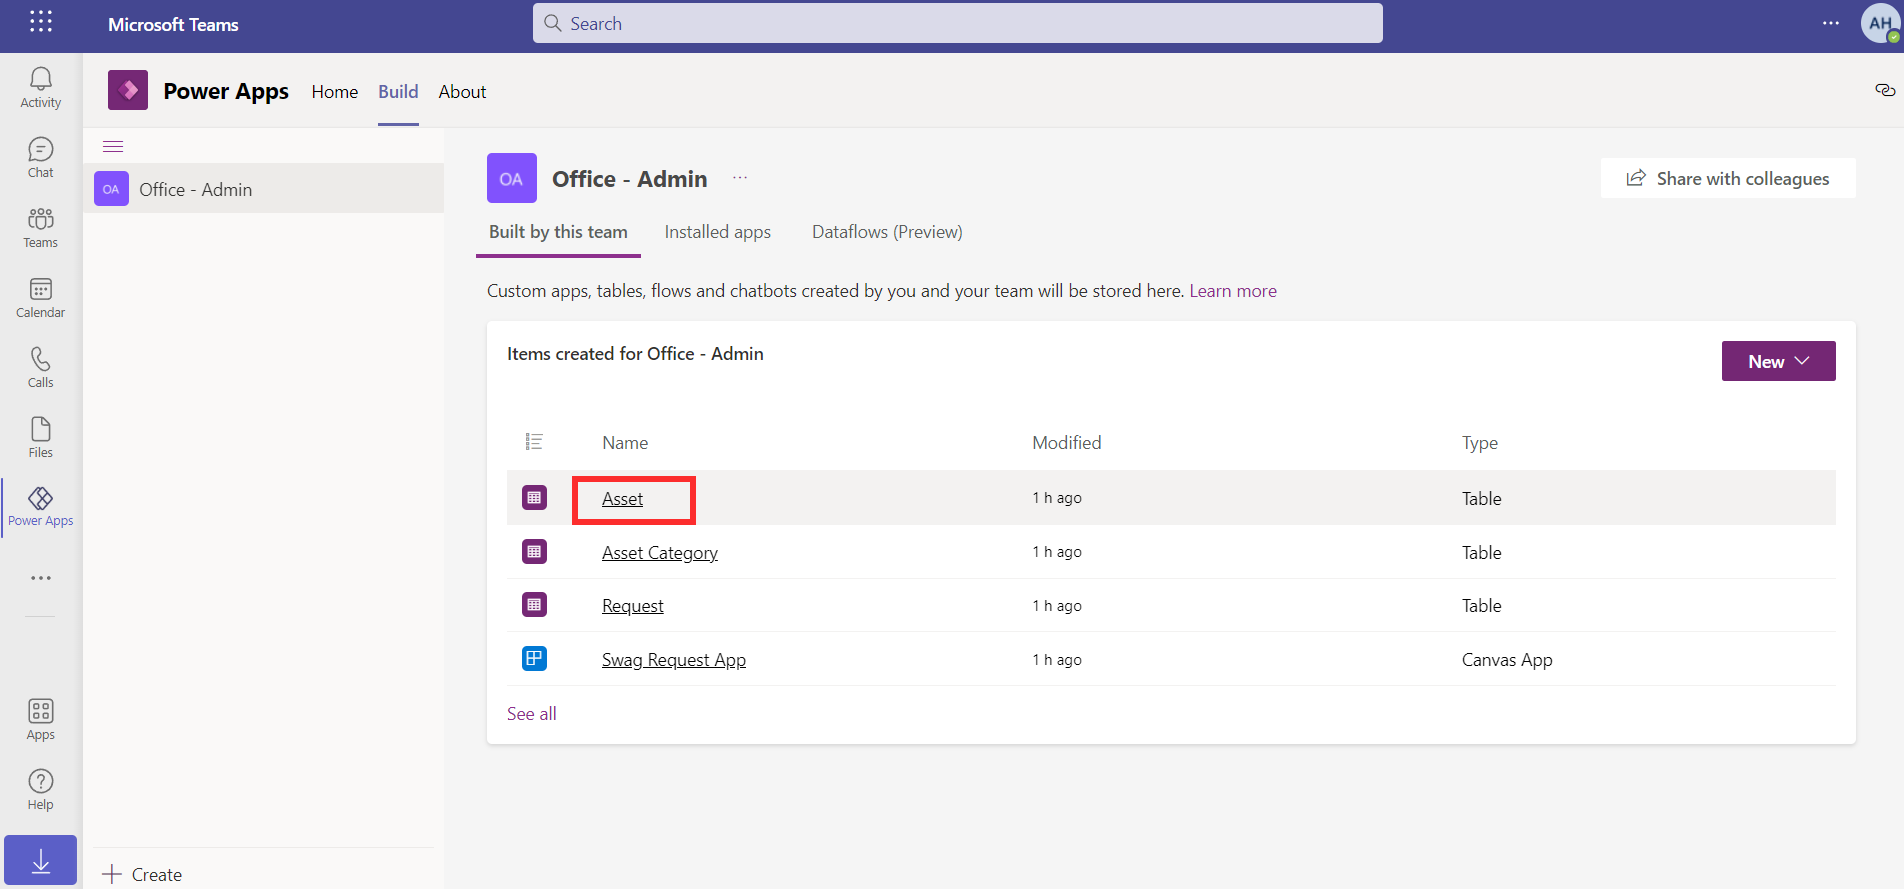
Task: Open the ellipsis menu beside Office - Admin
Action: 740,178
